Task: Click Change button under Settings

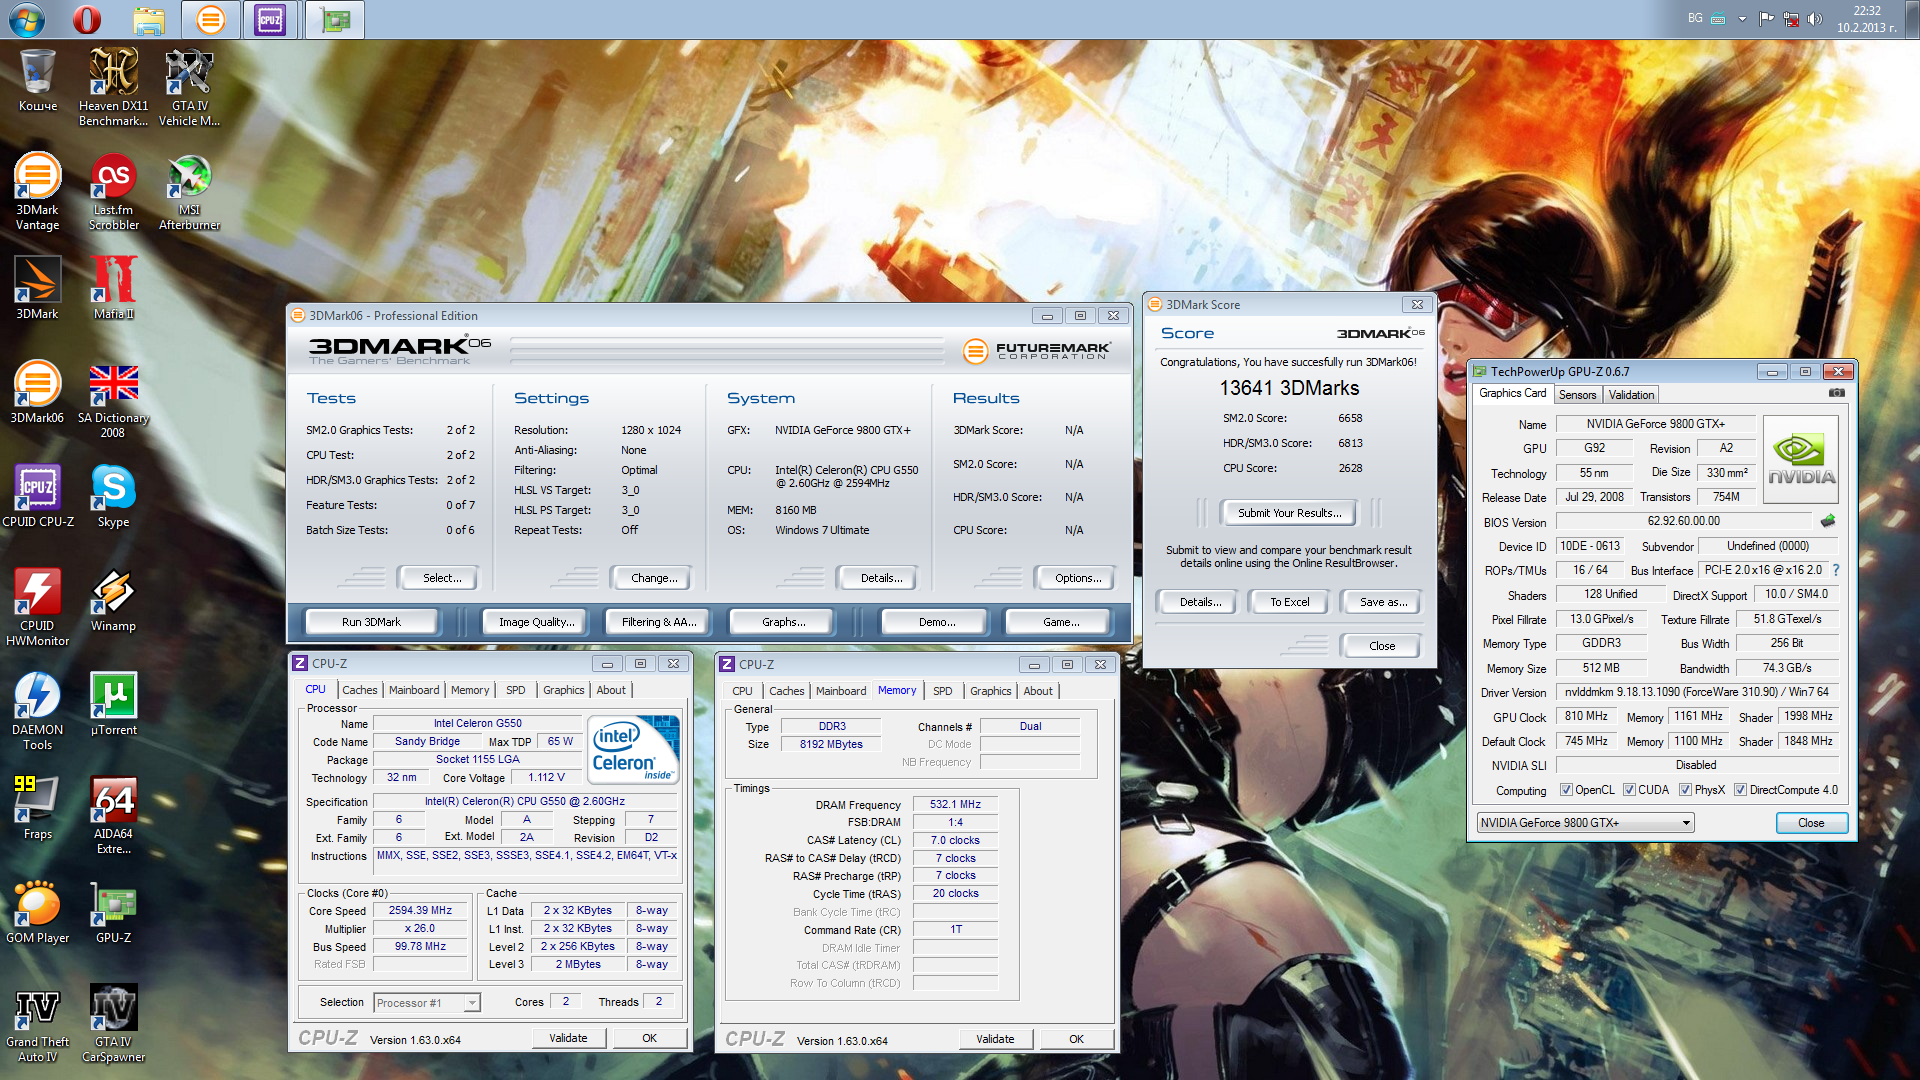Action: [654, 578]
